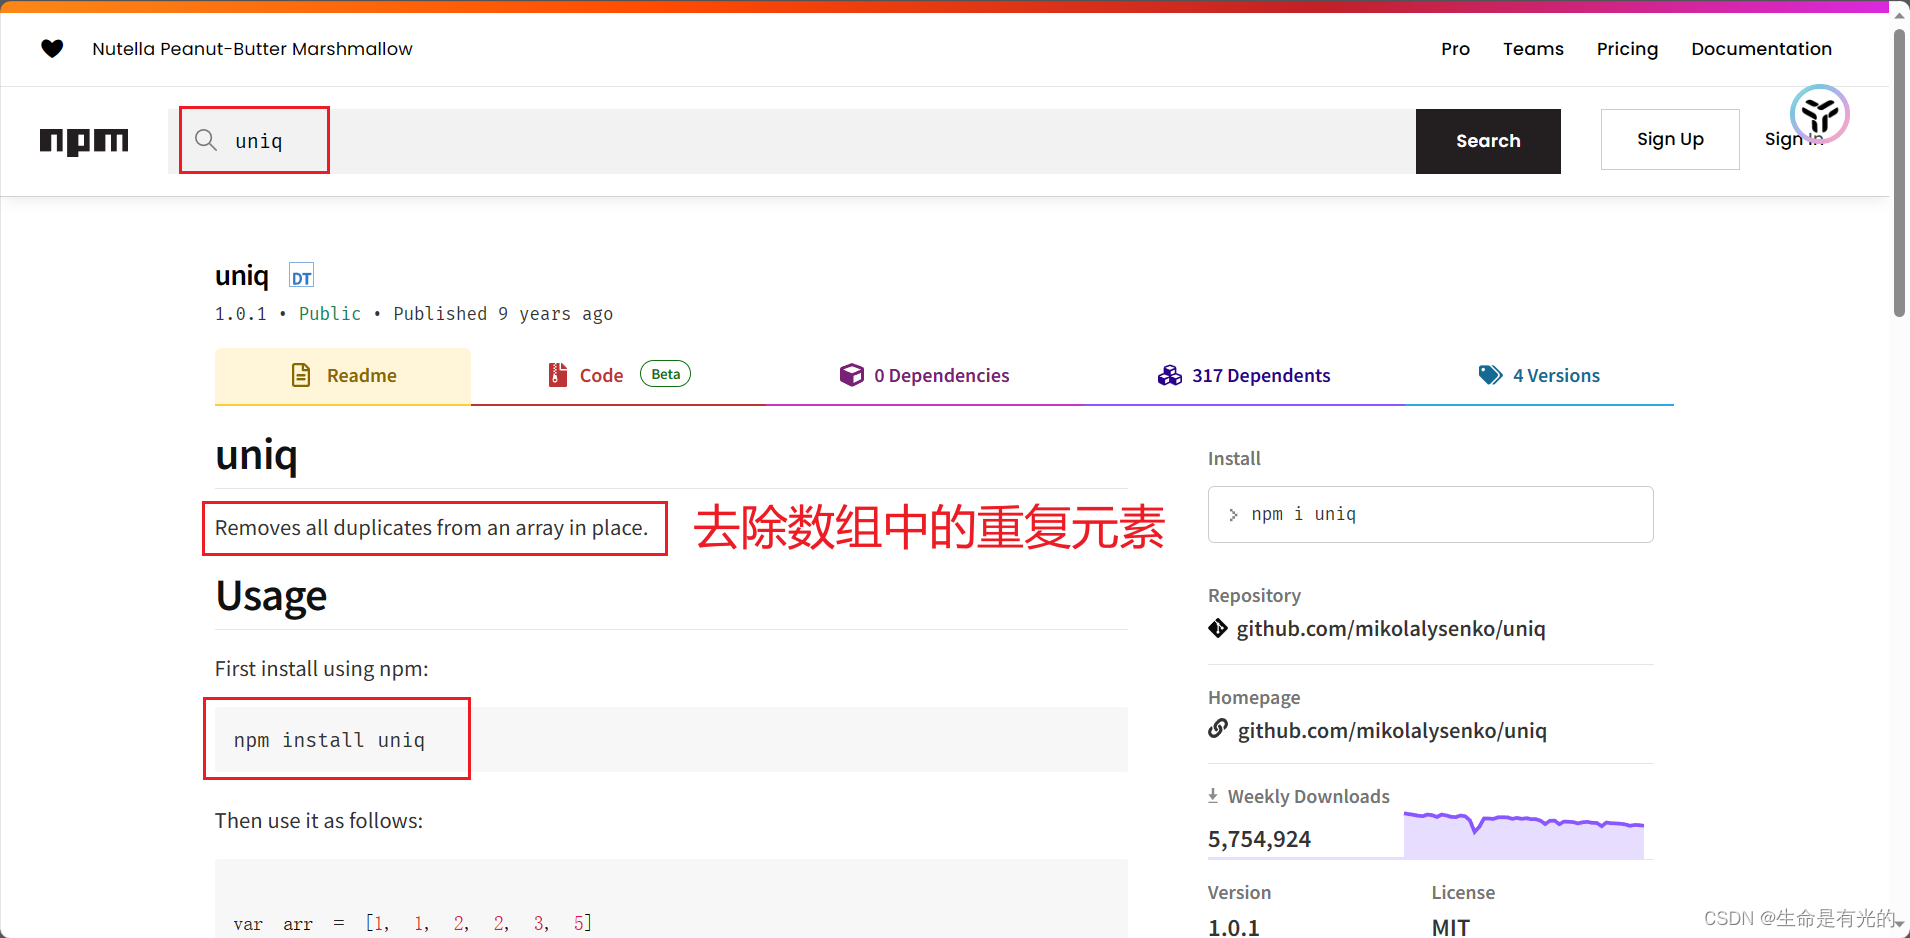Click the Usage heading
The height and width of the screenshot is (938, 1910).
(x=271, y=596)
